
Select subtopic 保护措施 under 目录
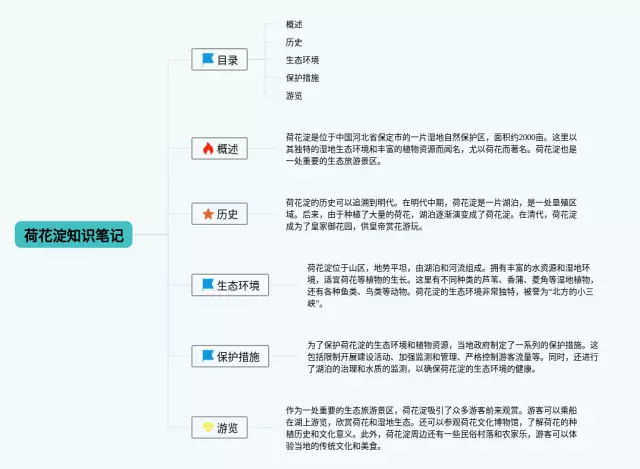coord(302,78)
